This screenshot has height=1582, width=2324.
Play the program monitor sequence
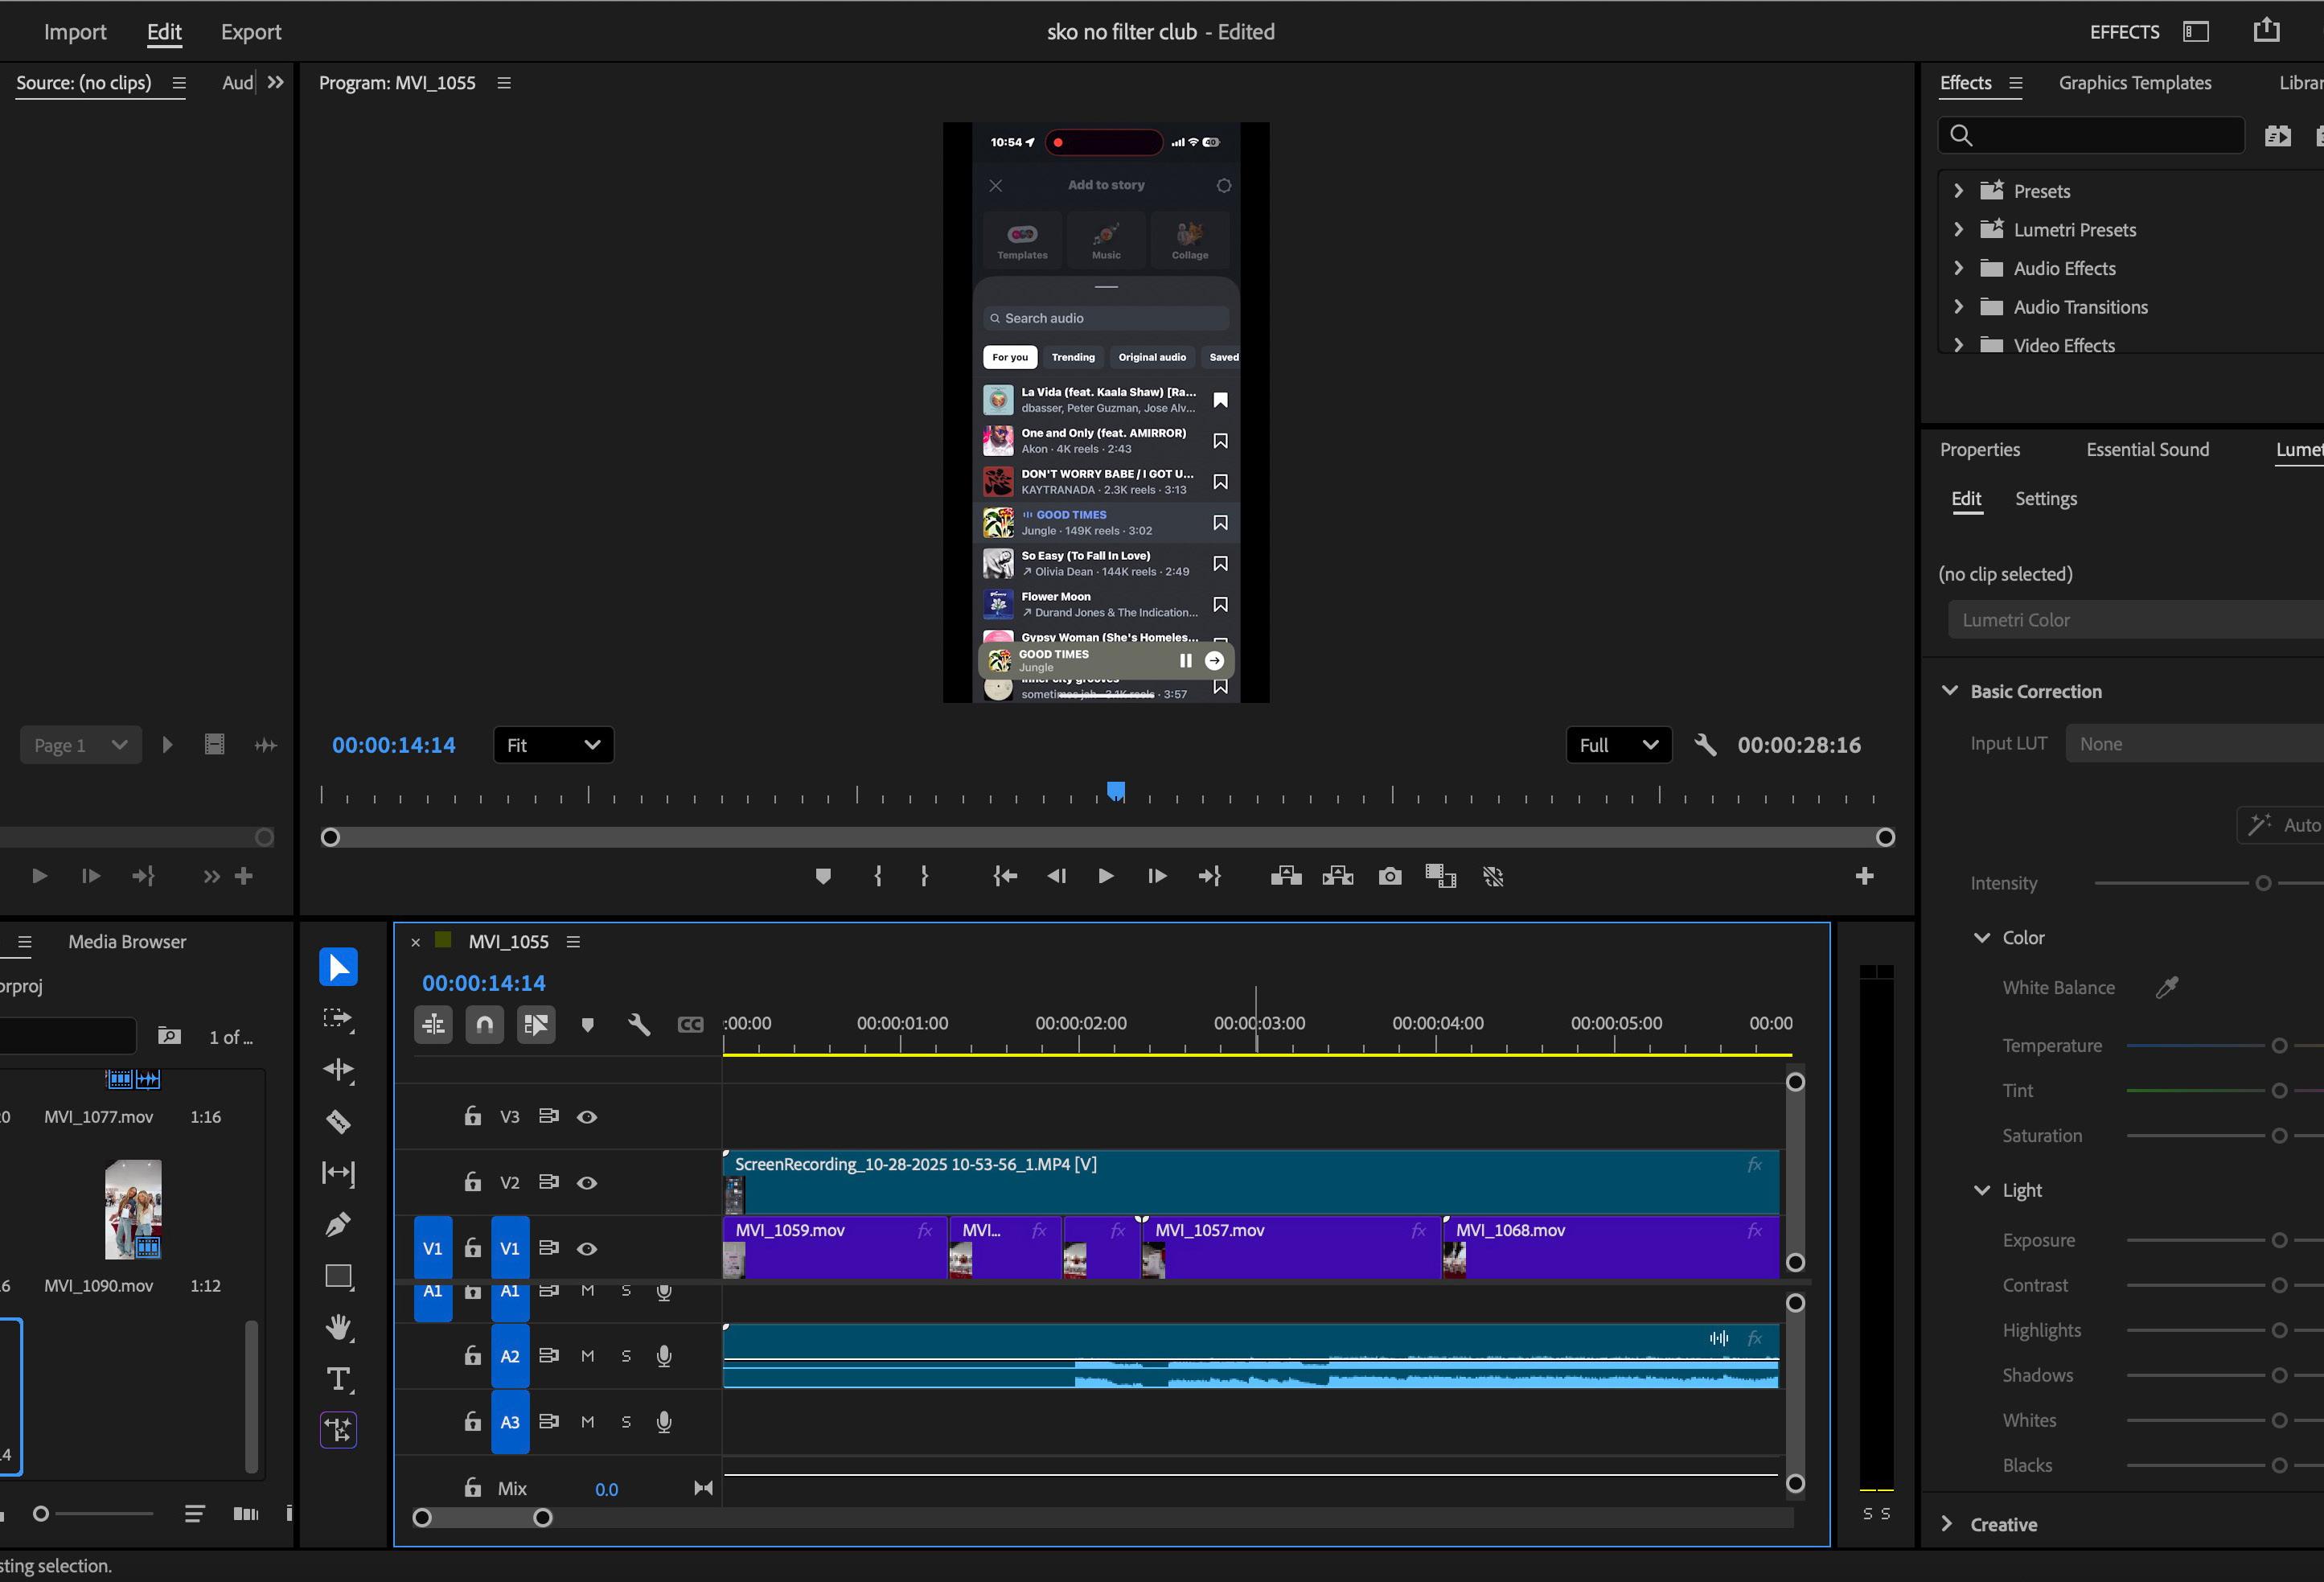click(1105, 877)
